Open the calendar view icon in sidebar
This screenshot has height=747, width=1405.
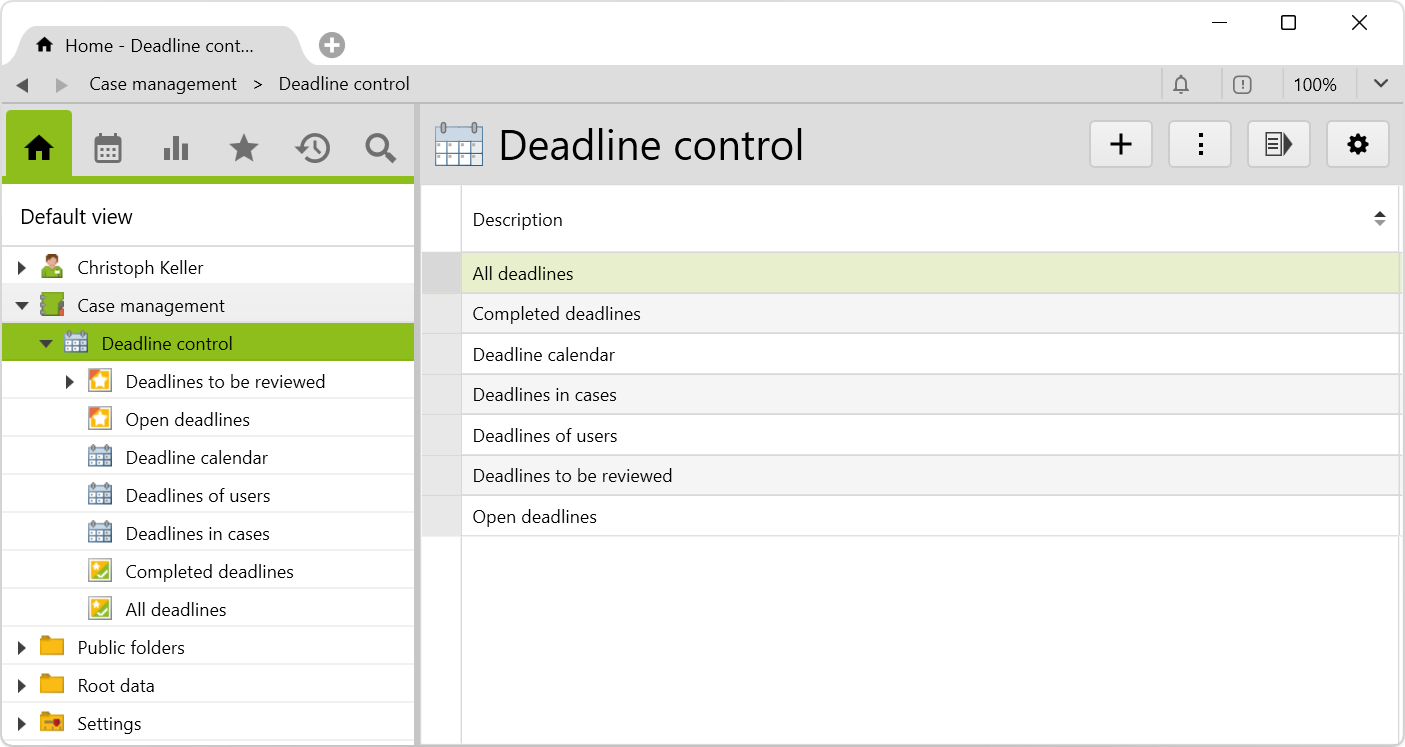108,148
